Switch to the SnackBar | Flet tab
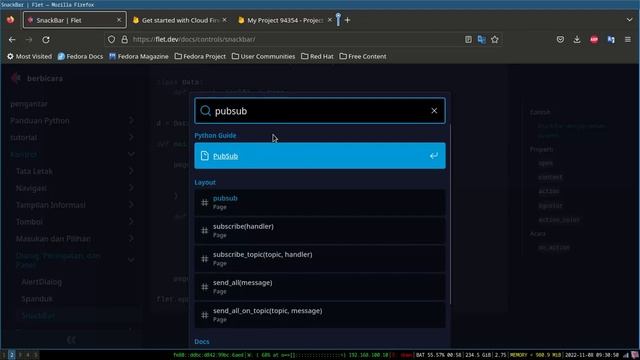The height and width of the screenshot is (360, 640). coord(74,20)
